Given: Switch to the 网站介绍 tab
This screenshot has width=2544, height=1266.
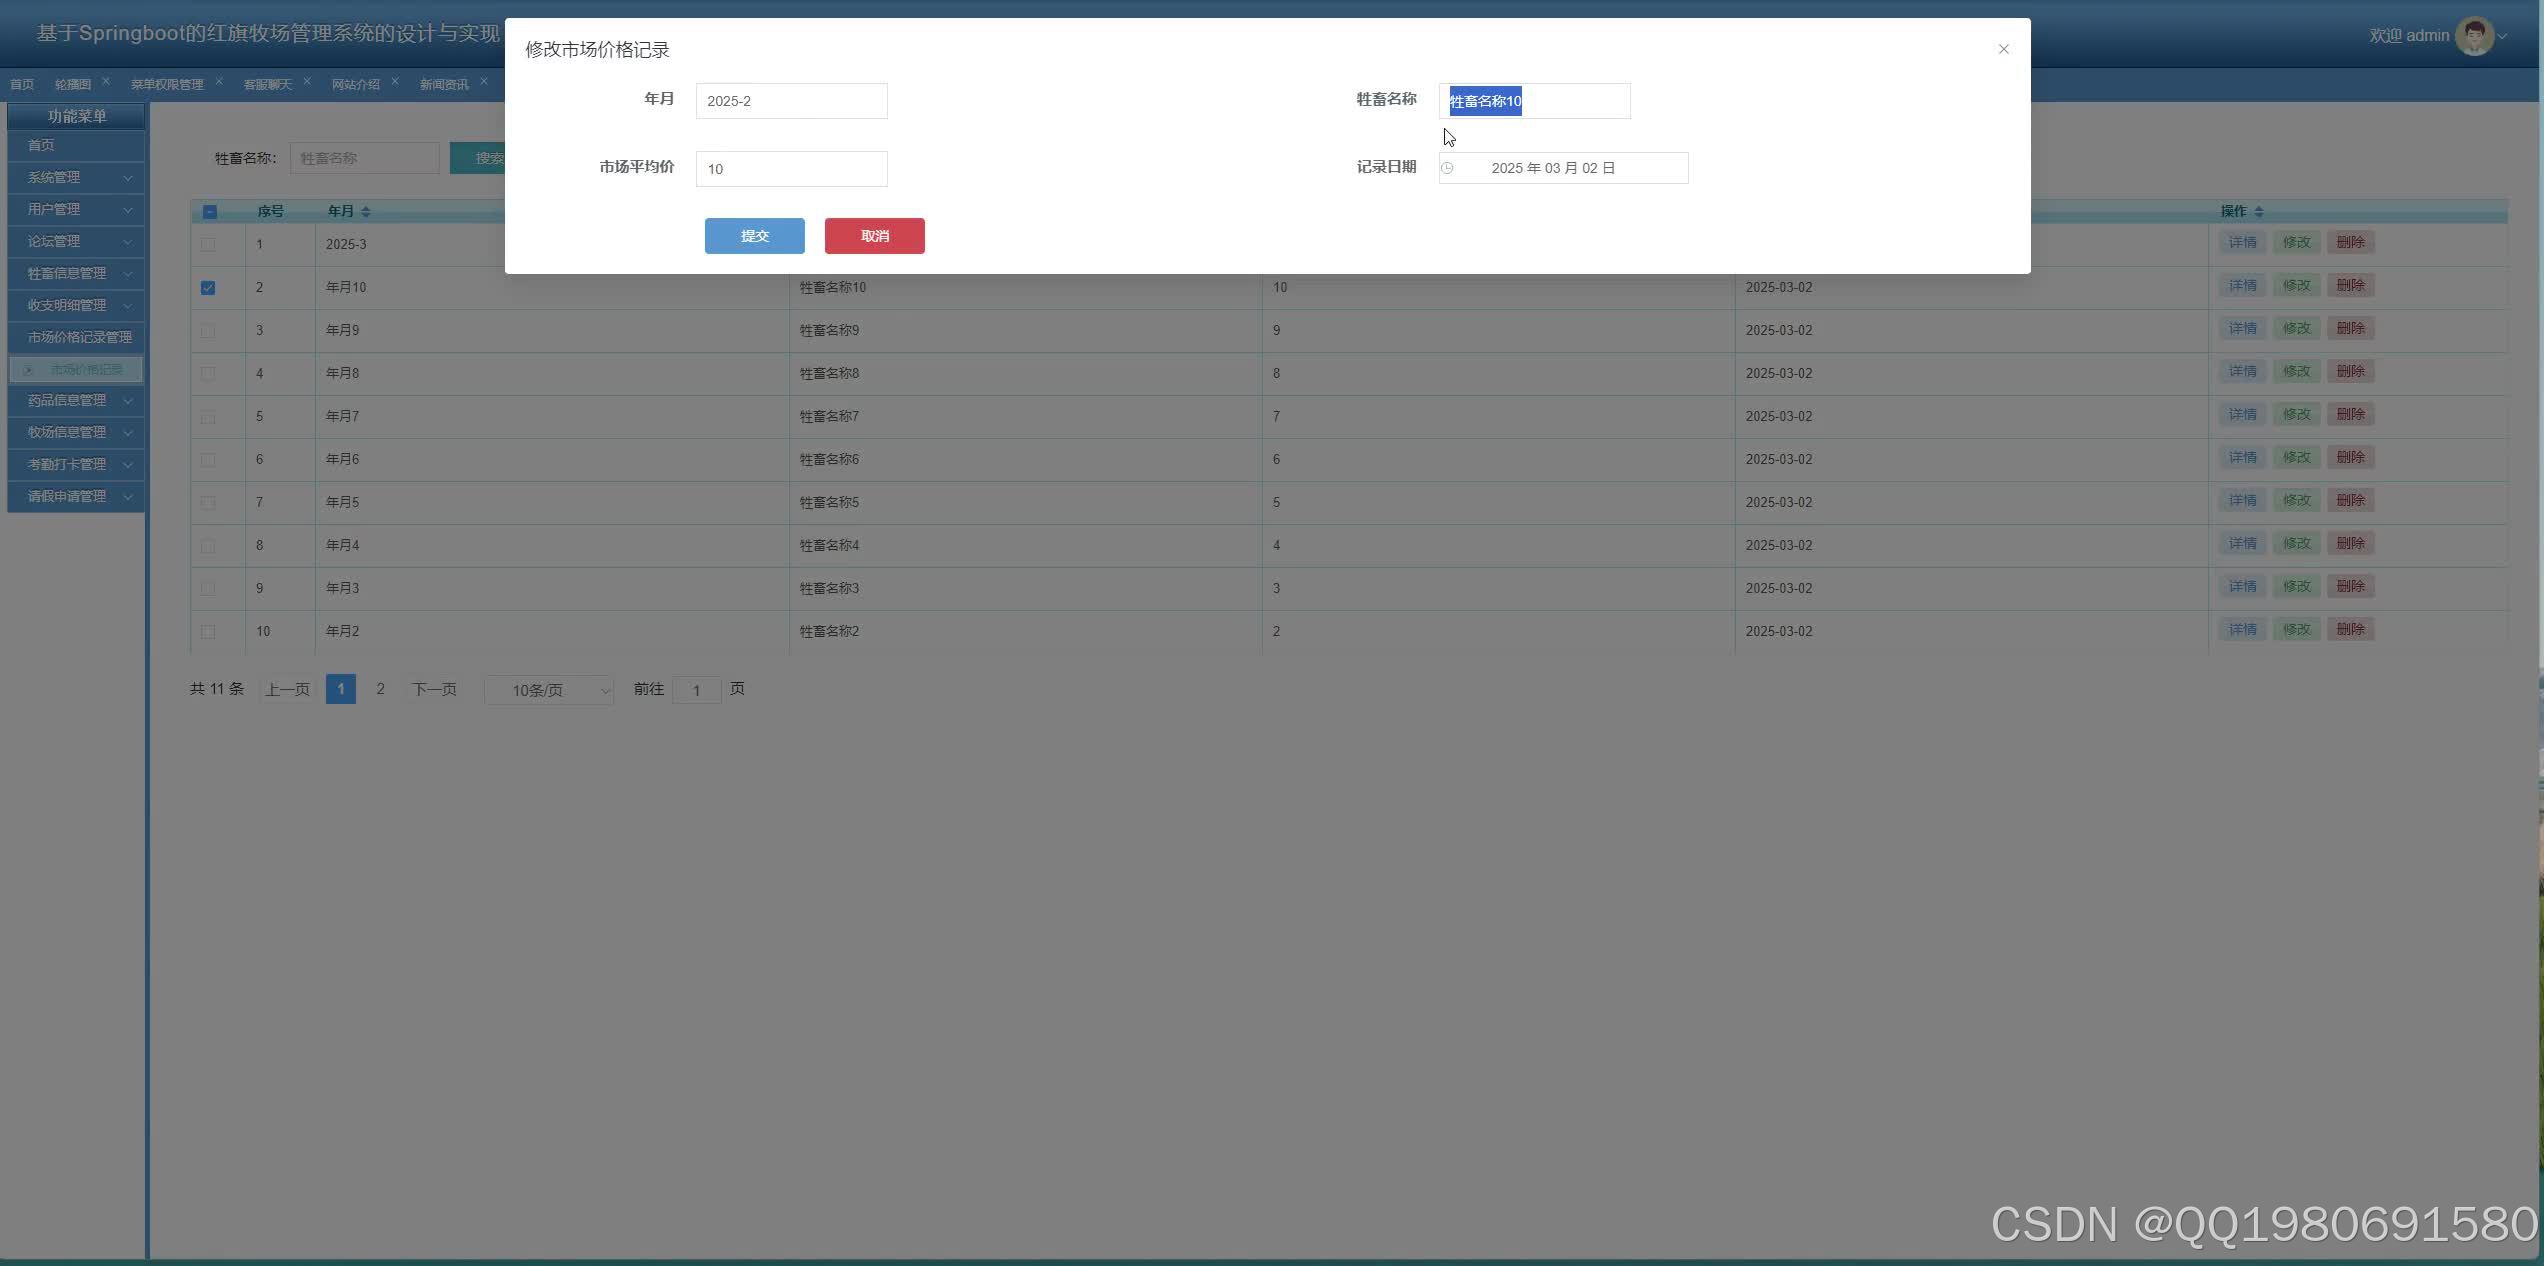Looking at the screenshot, I should click(355, 85).
